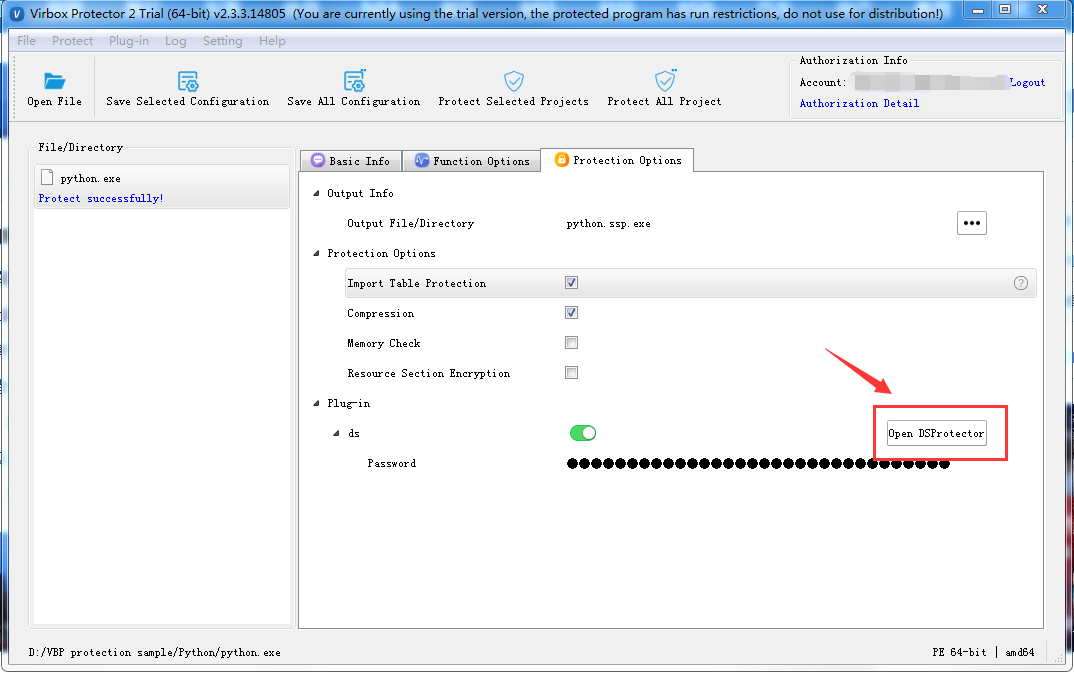Viewport: 1074px width, 674px height.
Task: Collapse the Protection Options section
Action: tap(316, 253)
